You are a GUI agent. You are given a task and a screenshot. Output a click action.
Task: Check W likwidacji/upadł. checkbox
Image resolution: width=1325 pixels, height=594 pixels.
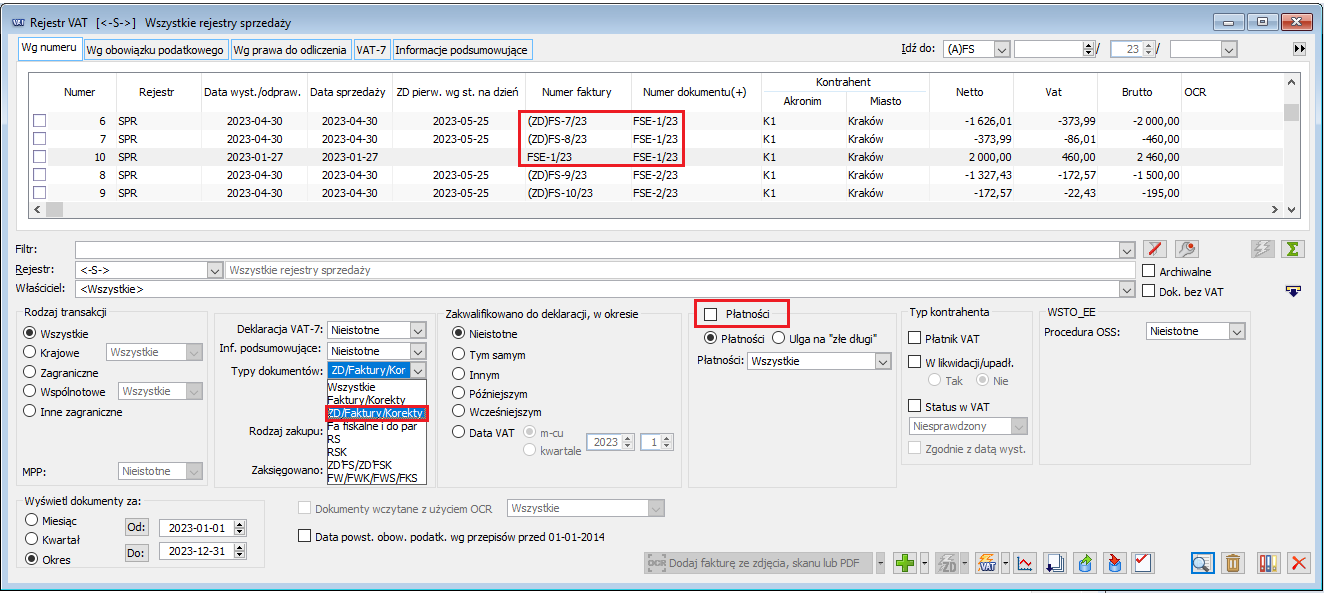point(914,362)
